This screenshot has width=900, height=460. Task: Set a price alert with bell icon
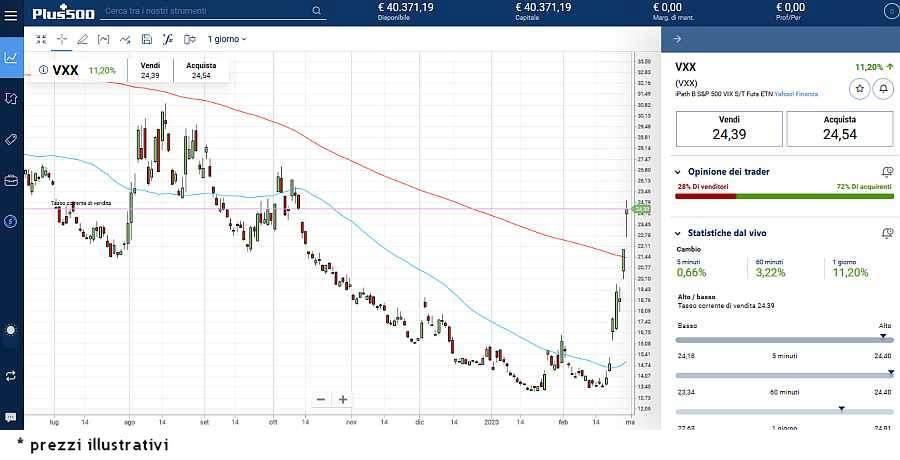click(883, 89)
